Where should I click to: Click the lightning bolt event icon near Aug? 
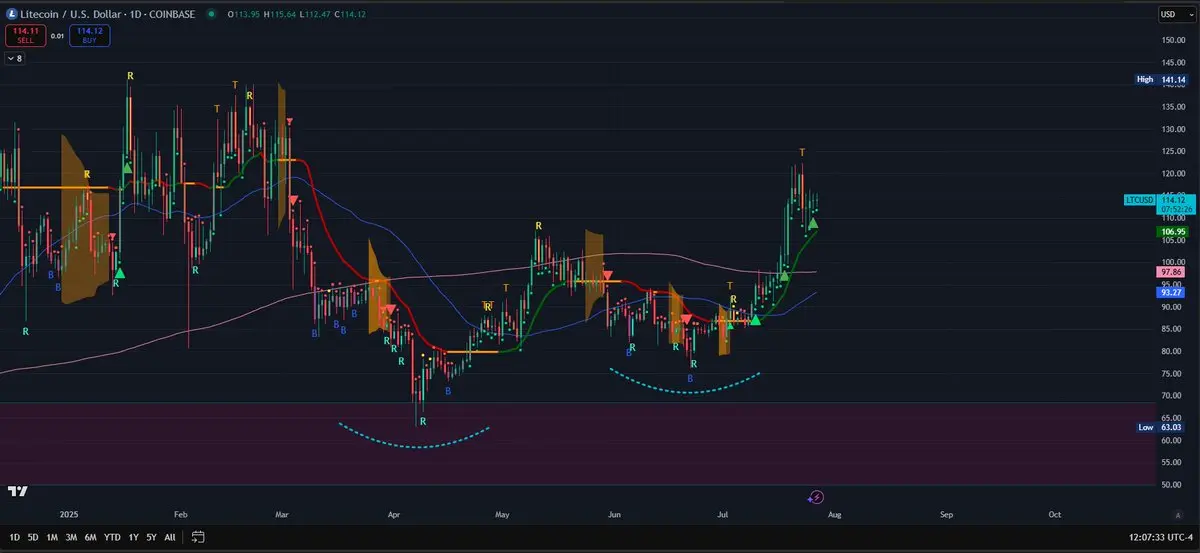[815, 496]
